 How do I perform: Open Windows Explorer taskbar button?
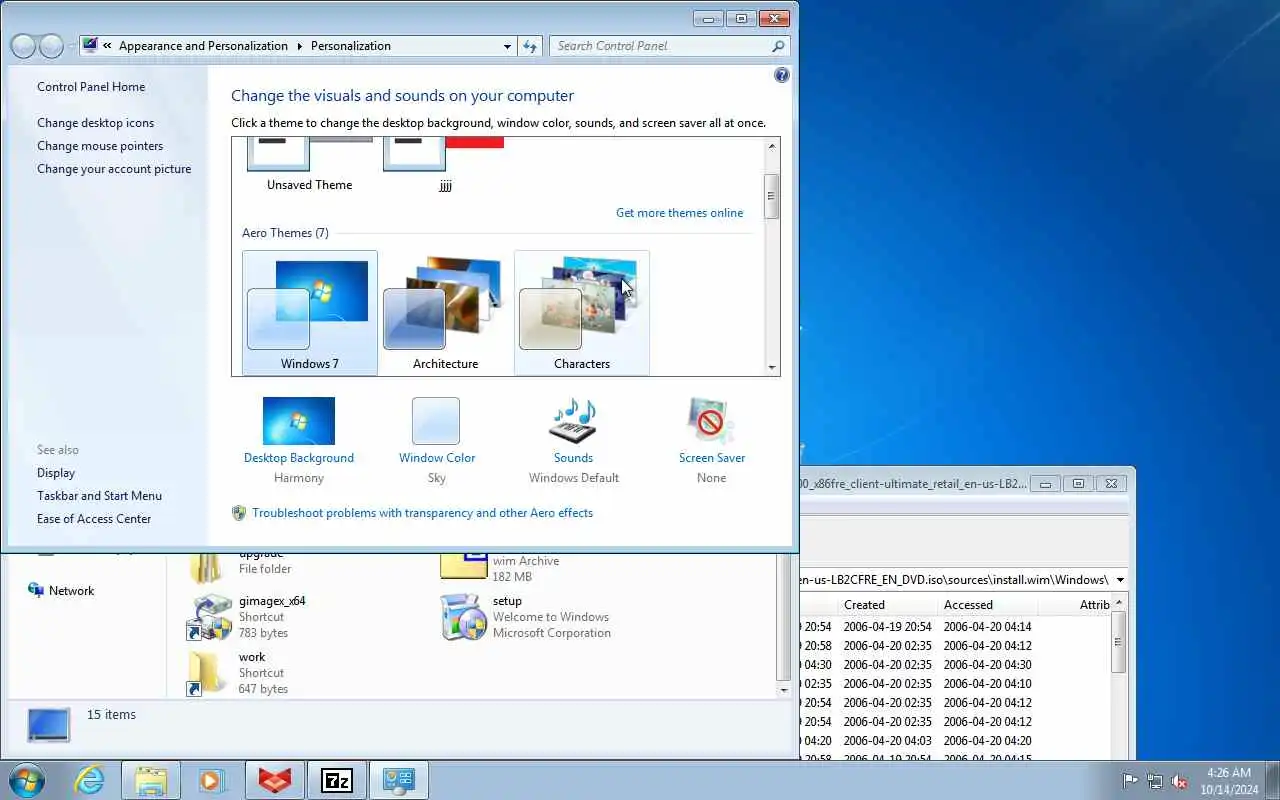coord(151,780)
